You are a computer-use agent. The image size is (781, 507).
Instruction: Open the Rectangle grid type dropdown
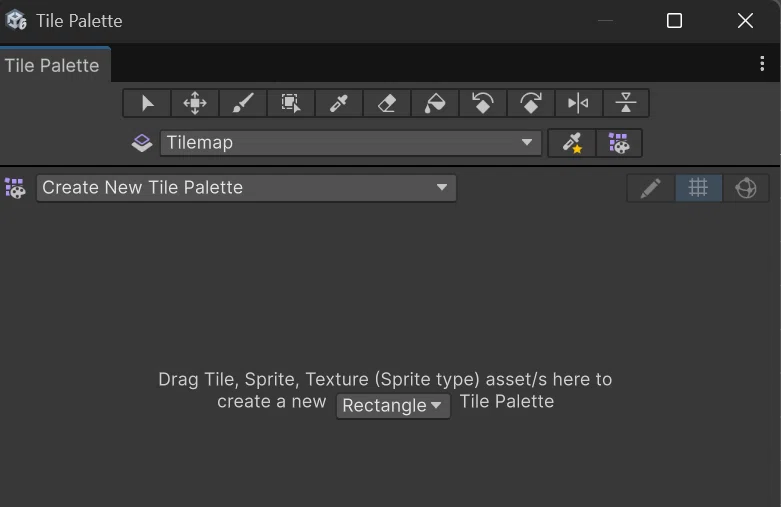393,405
